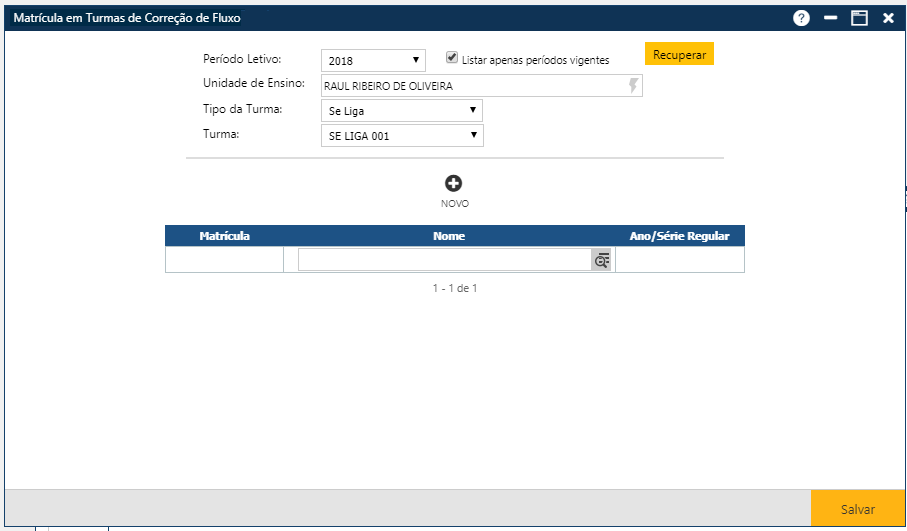This screenshot has height=531, width=907.
Task: Open the Turma dropdown showing SE LIGA 001
Action: 402,136
